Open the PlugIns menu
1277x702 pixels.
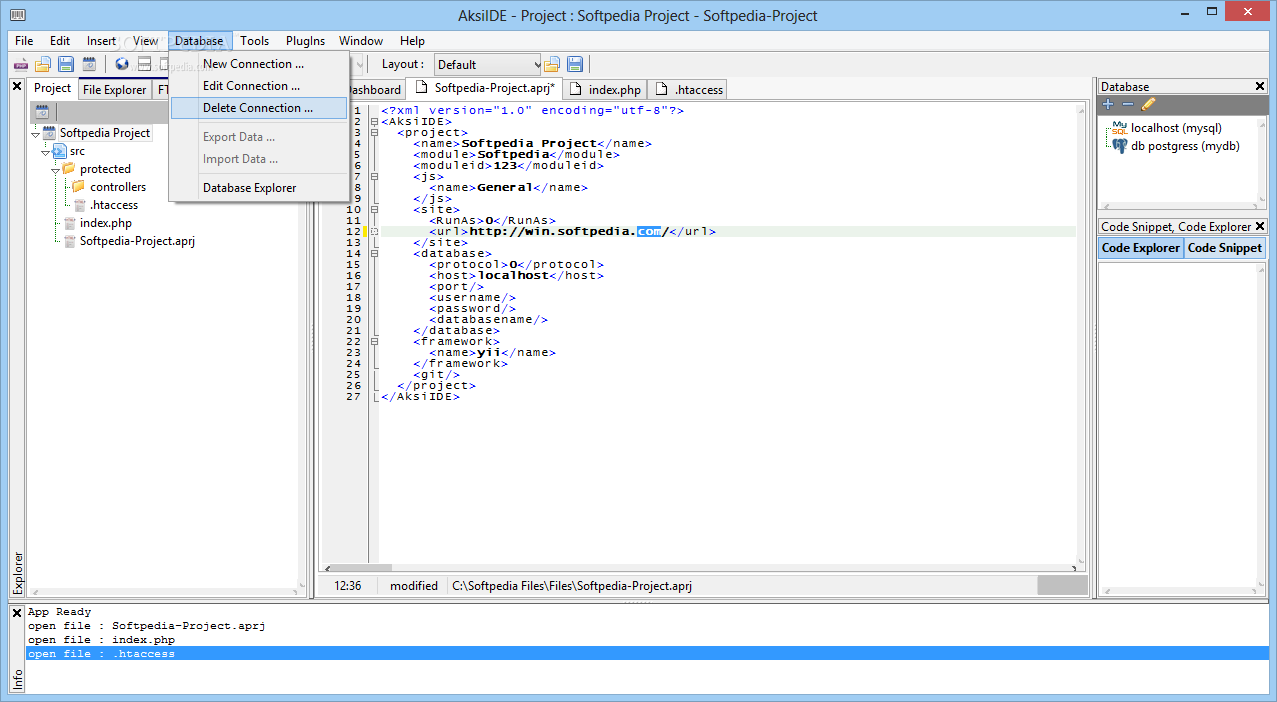coord(305,41)
